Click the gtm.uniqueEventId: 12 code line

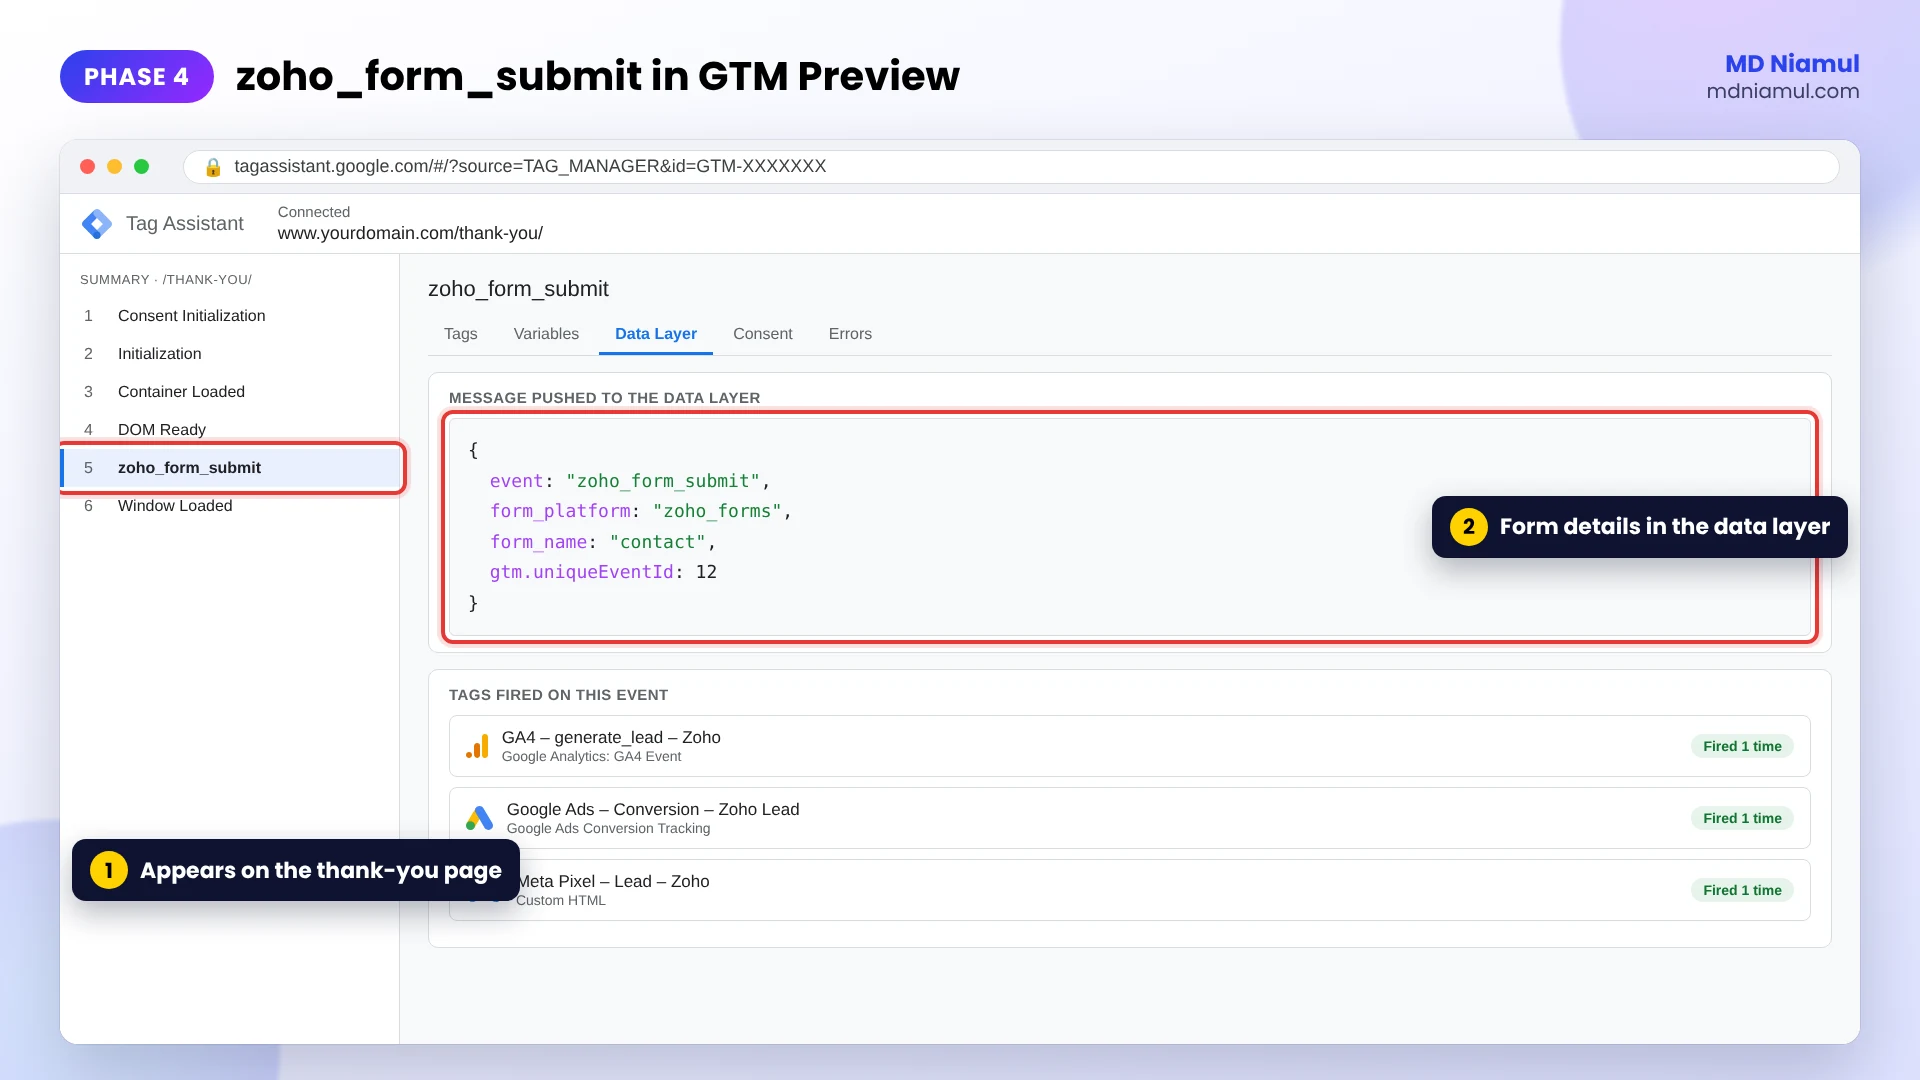coord(603,572)
